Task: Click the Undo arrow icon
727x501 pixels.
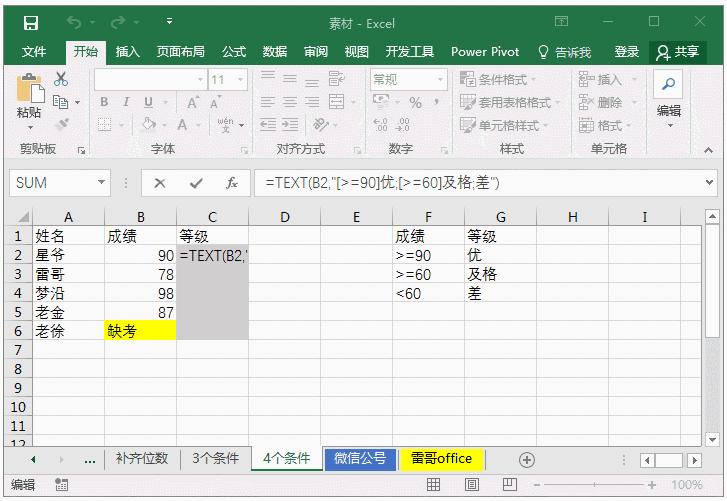Action: (x=74, y=22)
